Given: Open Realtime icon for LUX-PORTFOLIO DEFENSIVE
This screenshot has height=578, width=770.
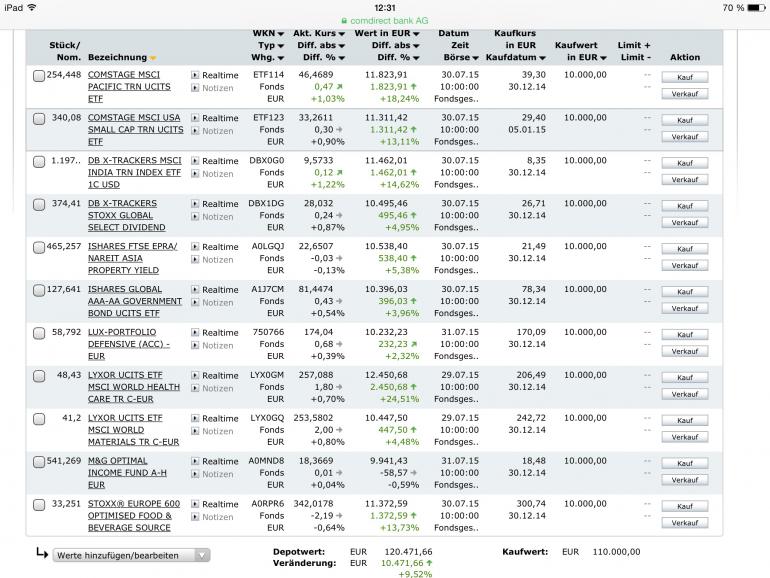Looking at the screenshot, I should (195, 332).
